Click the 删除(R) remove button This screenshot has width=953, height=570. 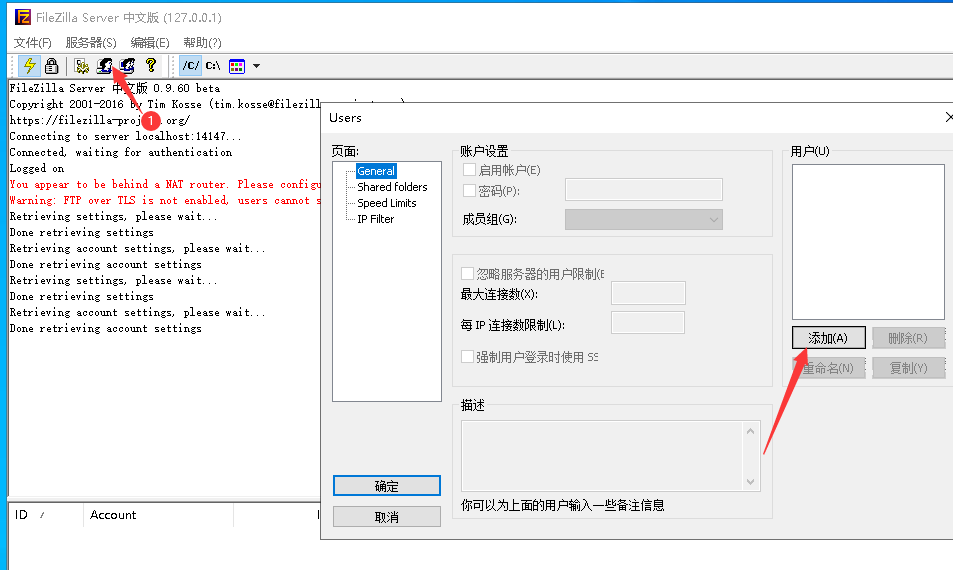pos(908,338)
